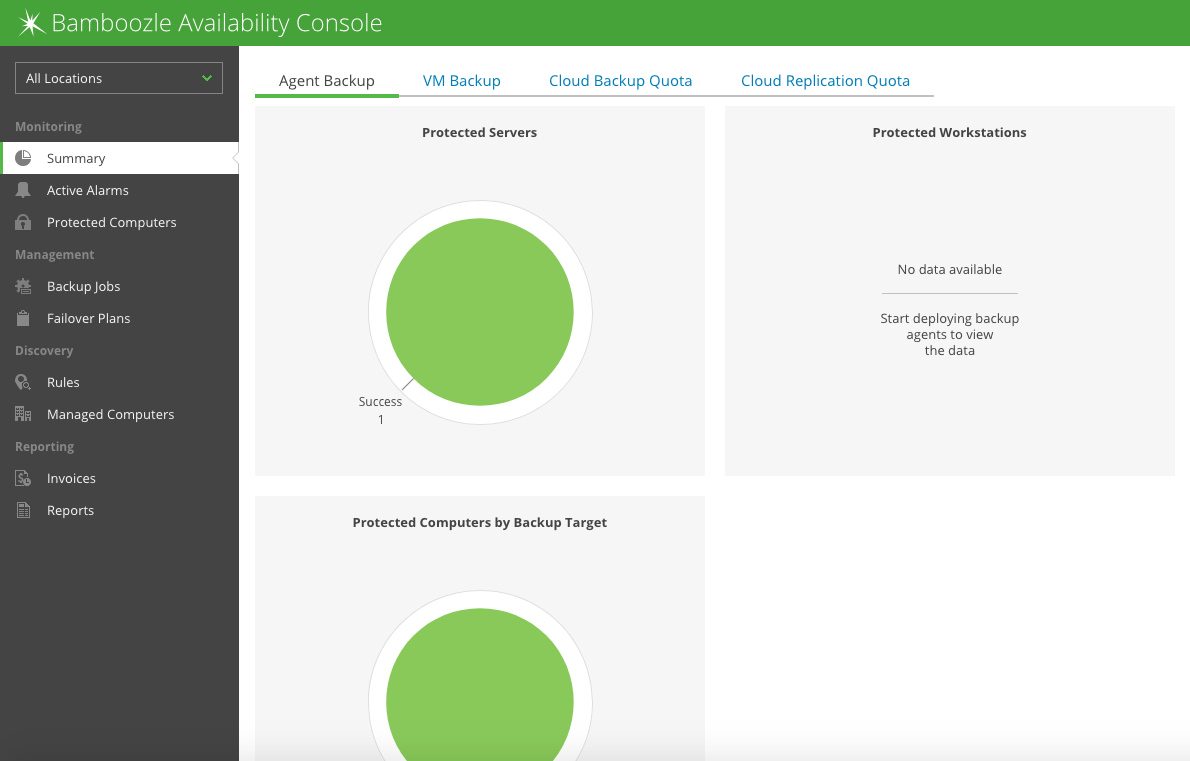
Task: Navigate to Active Alarms
Action: pyautogui.click(x=119, y=190)
